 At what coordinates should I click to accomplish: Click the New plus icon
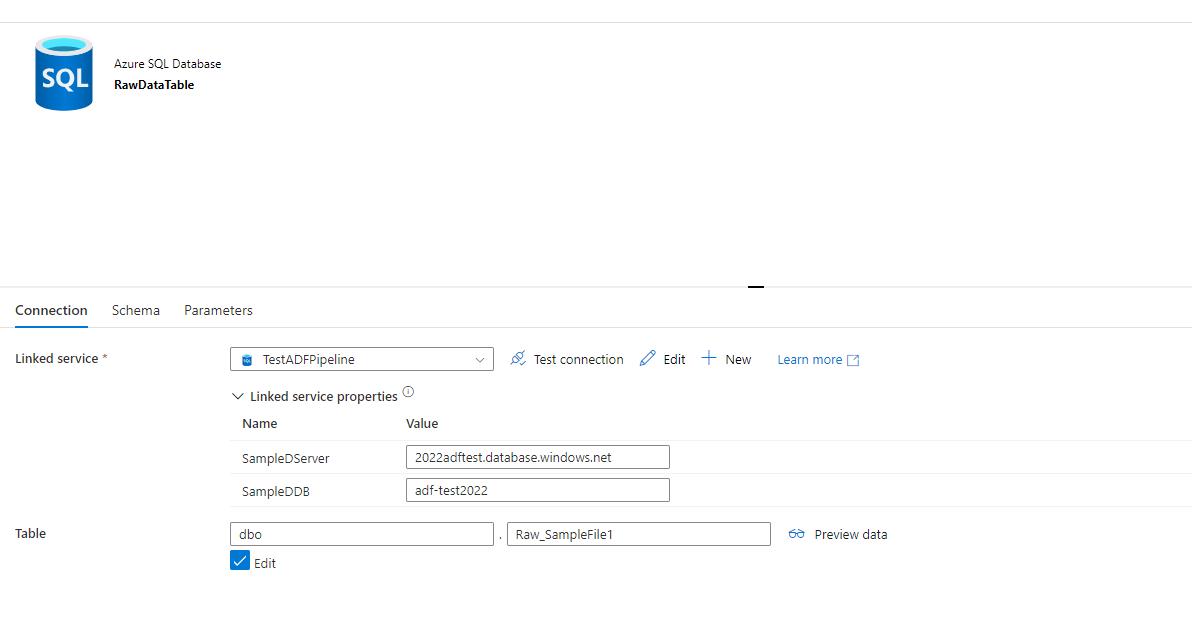point(709,359)
